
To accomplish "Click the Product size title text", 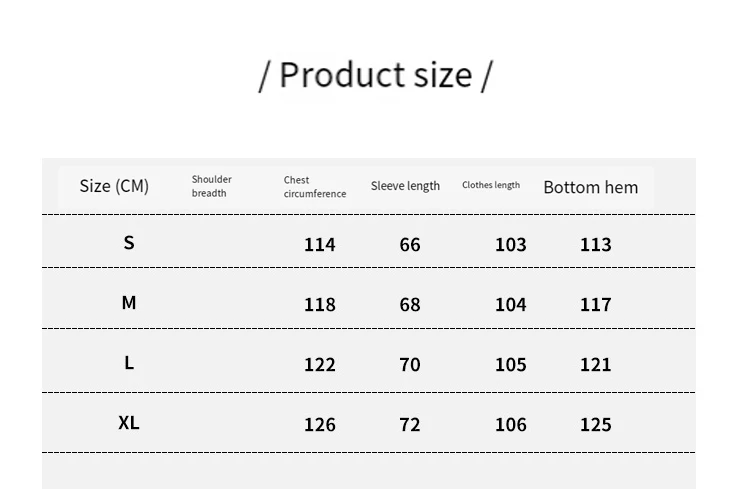I will tap(375, 75).
